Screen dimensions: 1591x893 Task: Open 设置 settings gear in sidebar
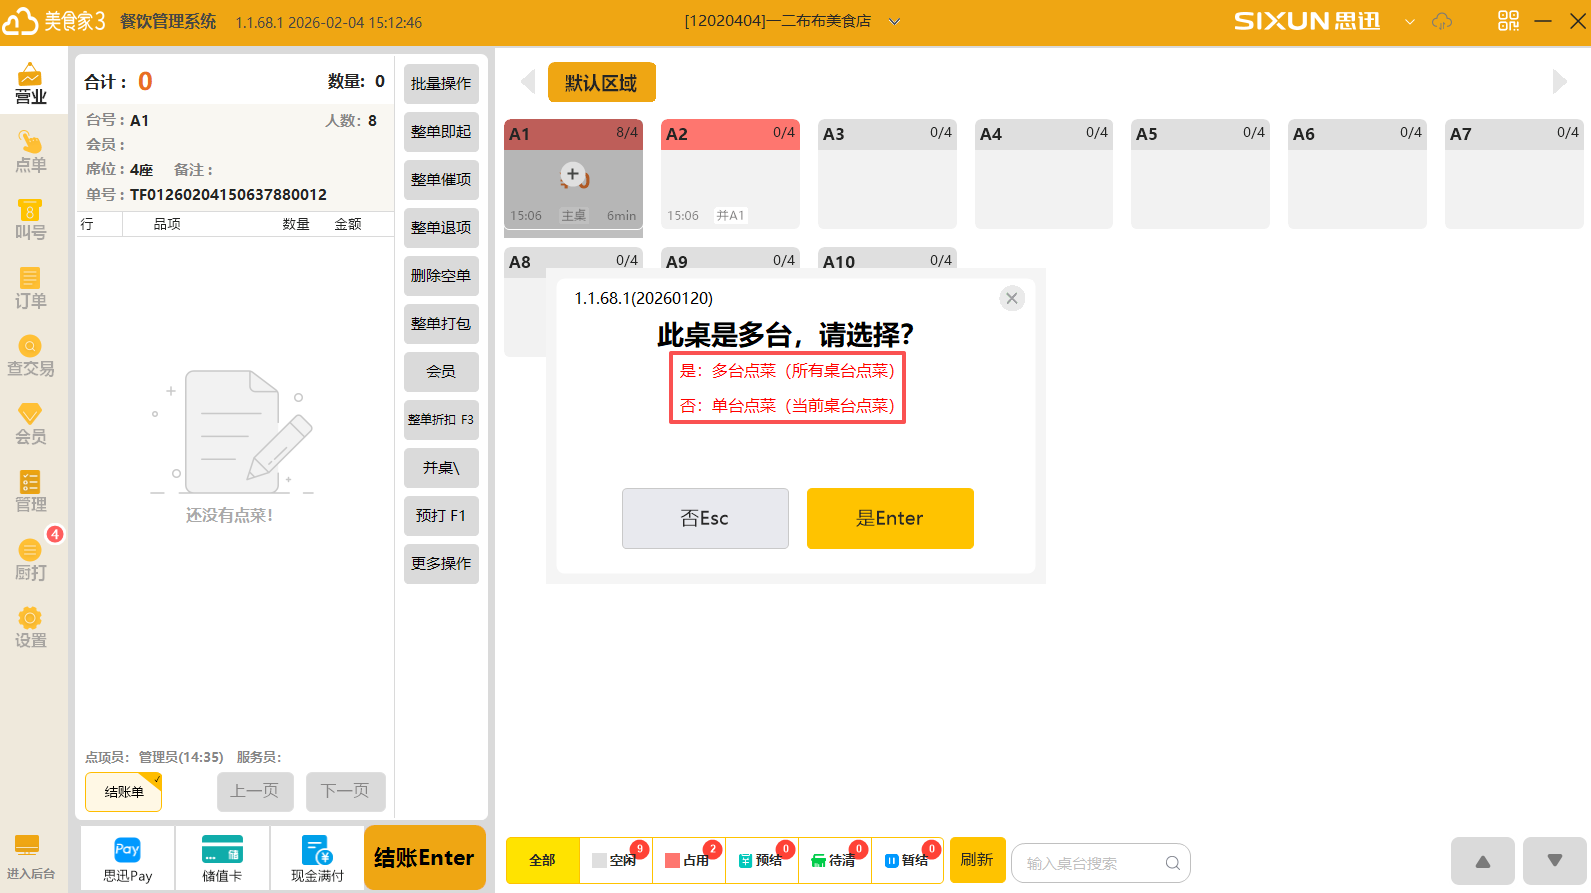30,628
